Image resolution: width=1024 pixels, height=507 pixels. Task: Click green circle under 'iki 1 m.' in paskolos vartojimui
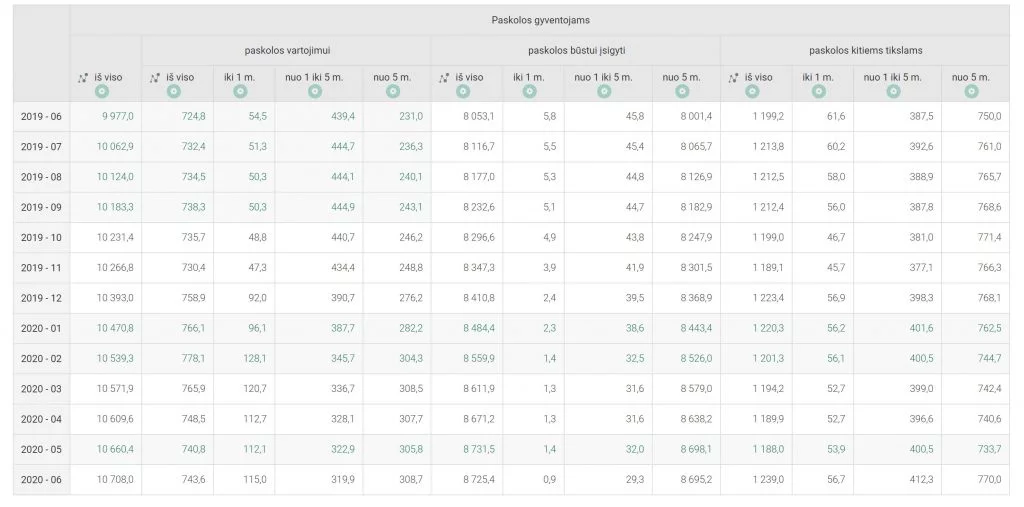click(240, 91)
